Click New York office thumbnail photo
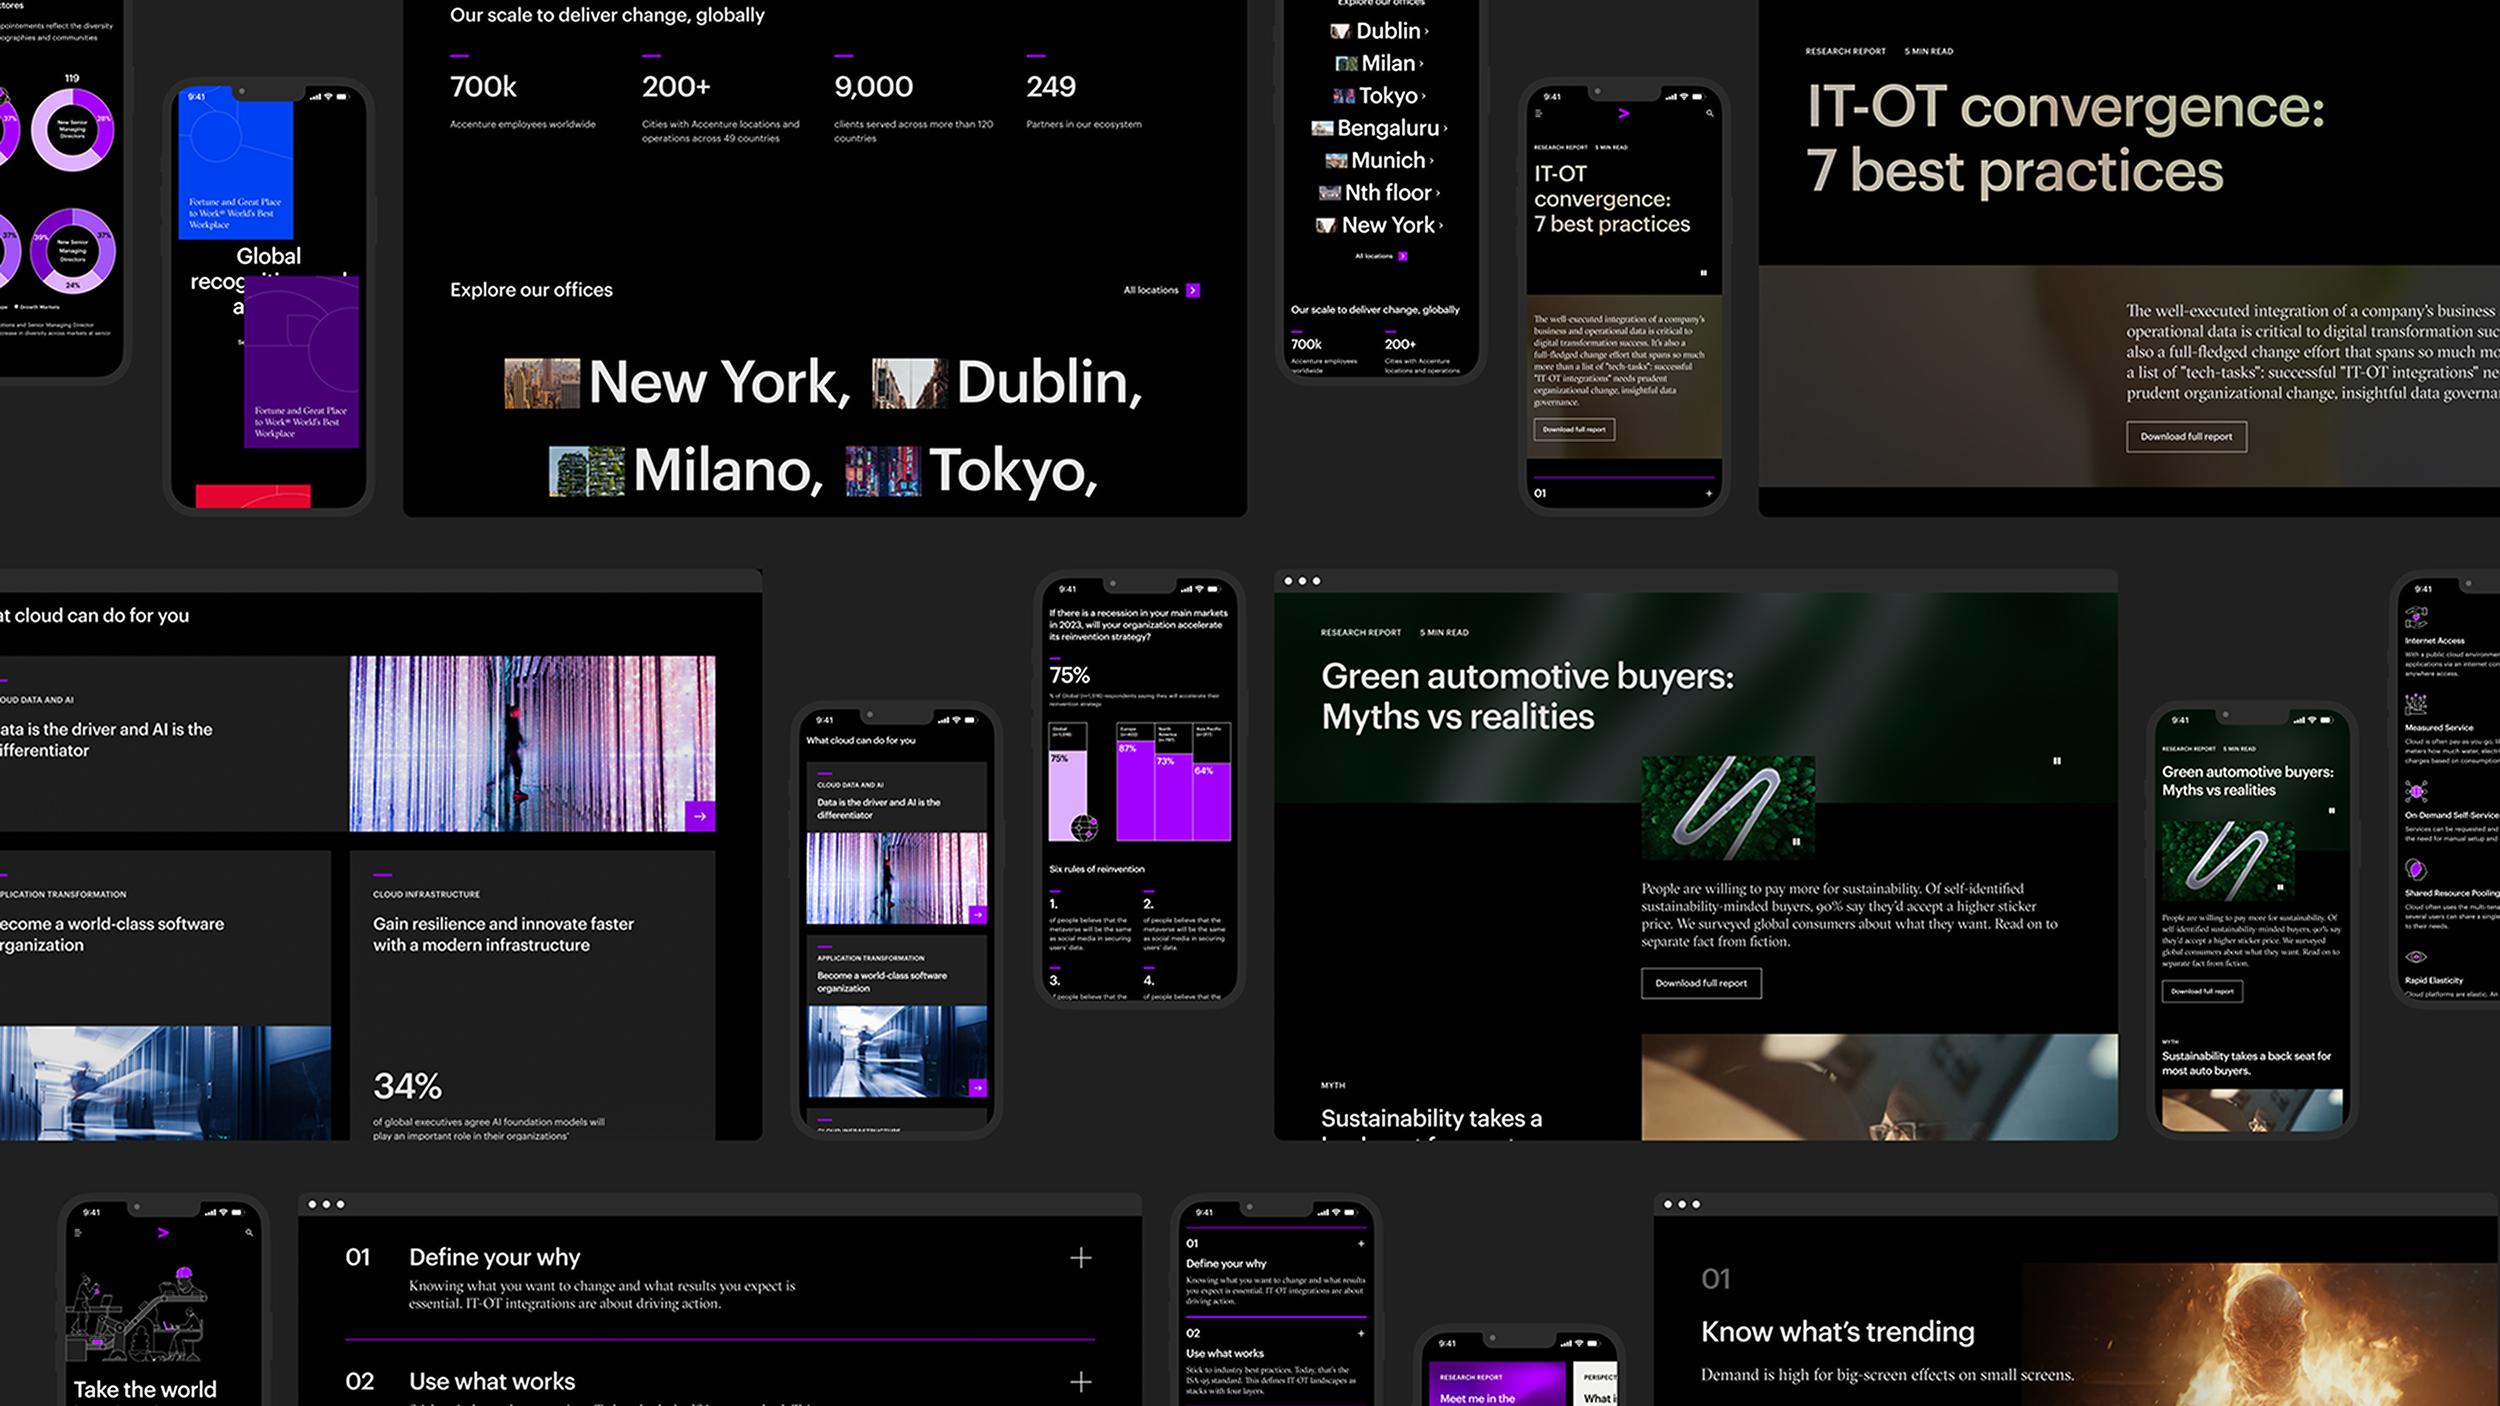This screenshot has height=1406, width=2500. (541, 384)
